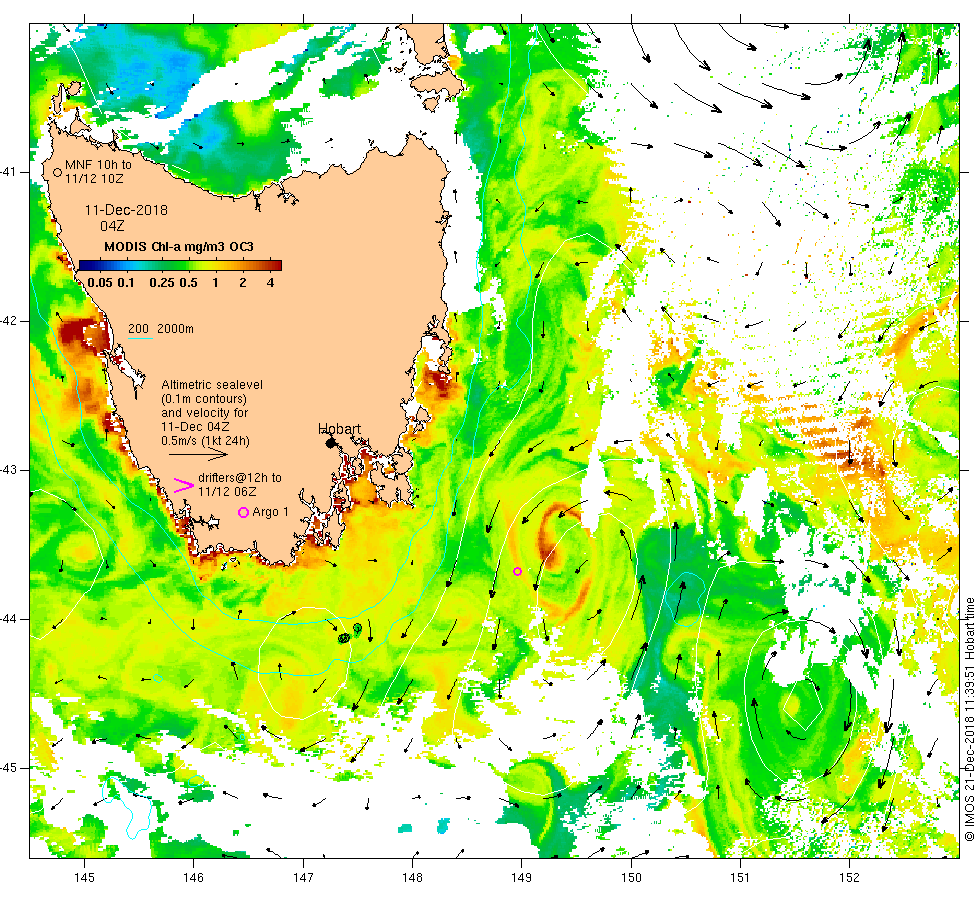
Task: Click the longitude axis label 149
Action: pos(521,878)
